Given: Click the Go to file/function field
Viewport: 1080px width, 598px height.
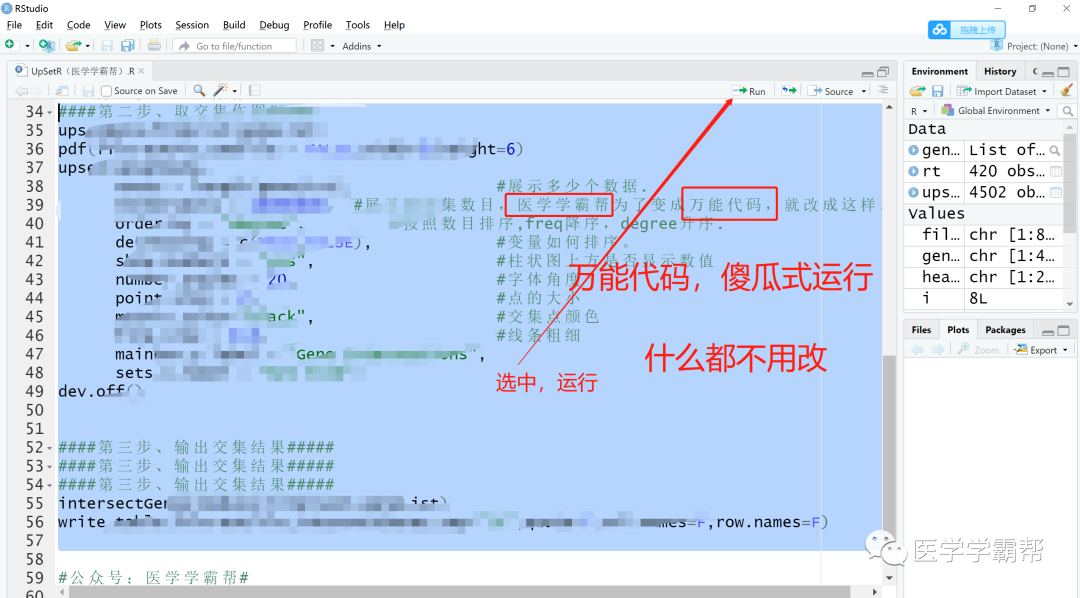Looking at the screenshot, I should [x=234, y=46].
